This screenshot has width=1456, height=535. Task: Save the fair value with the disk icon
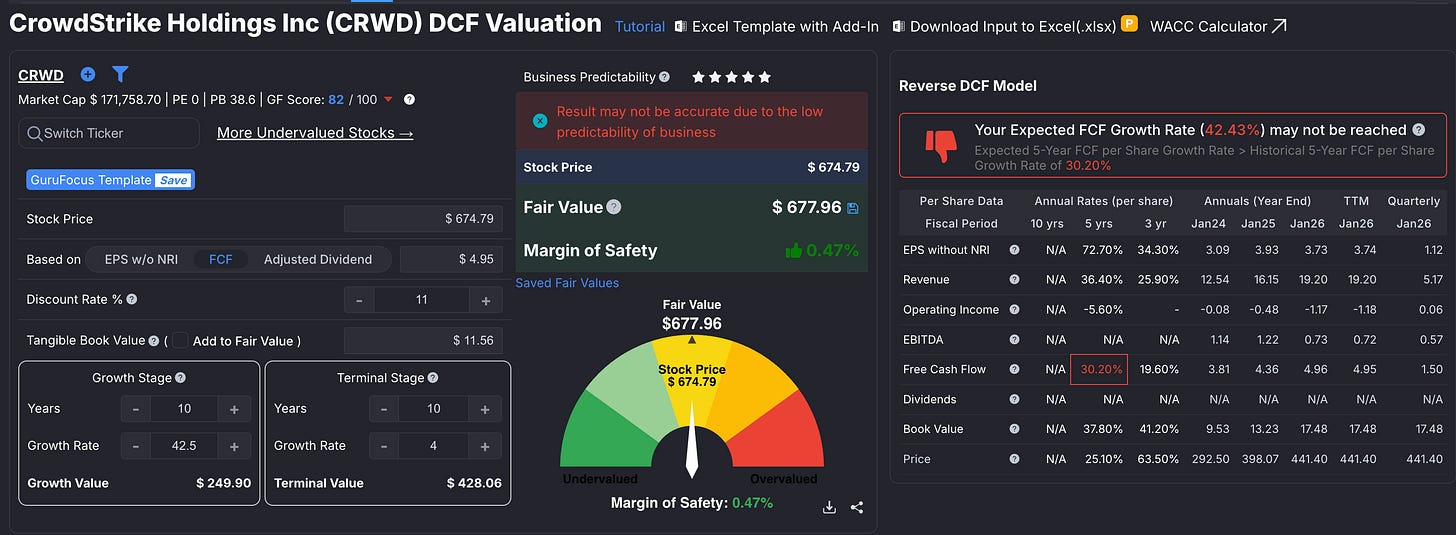click(852, 208)
